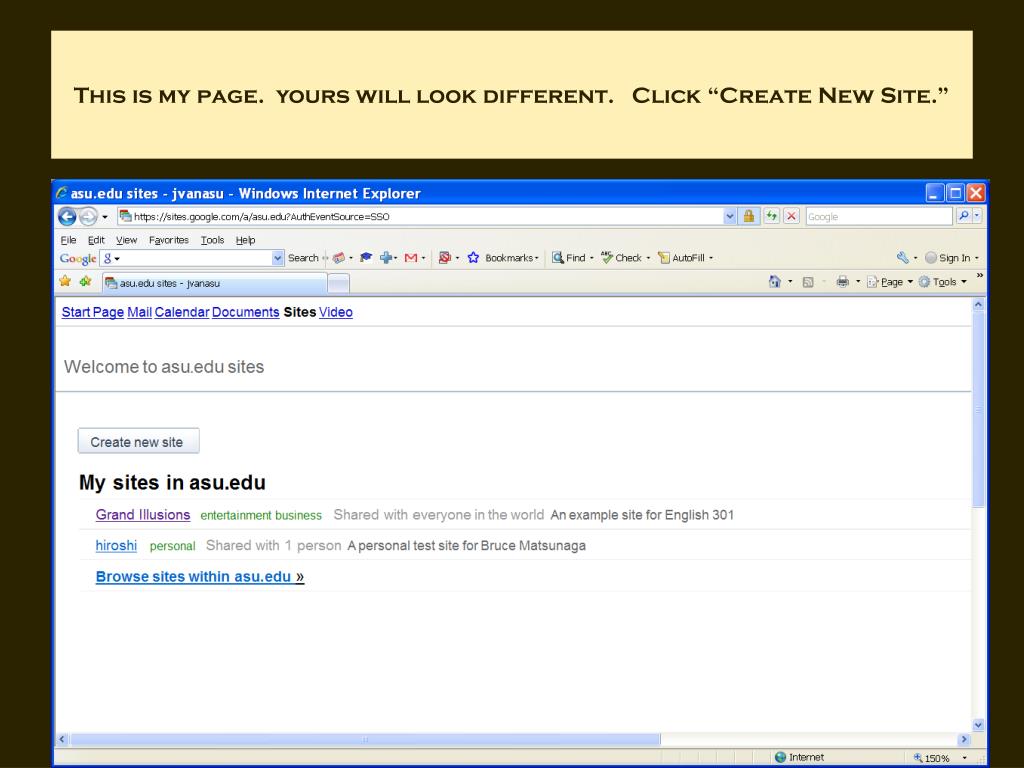Screen dimensions: 1024x768
Task: Expand the Google Toolbar search box dropdown
Action: pos(278,258)
